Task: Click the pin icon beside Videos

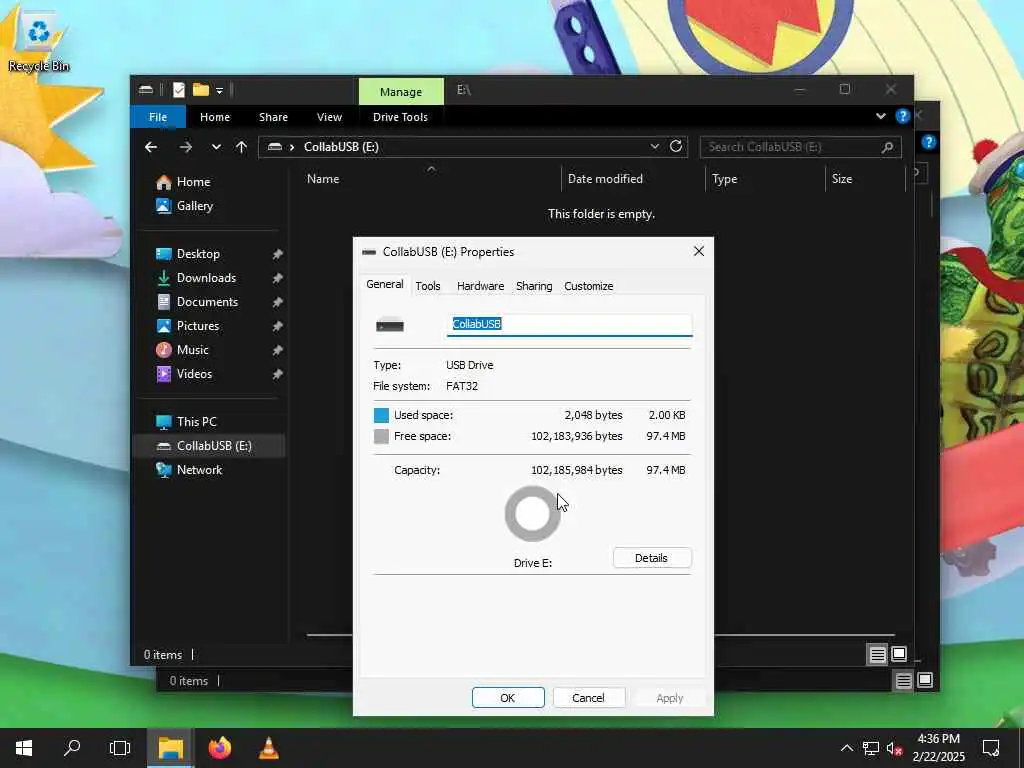Action: tap(278, 374)
